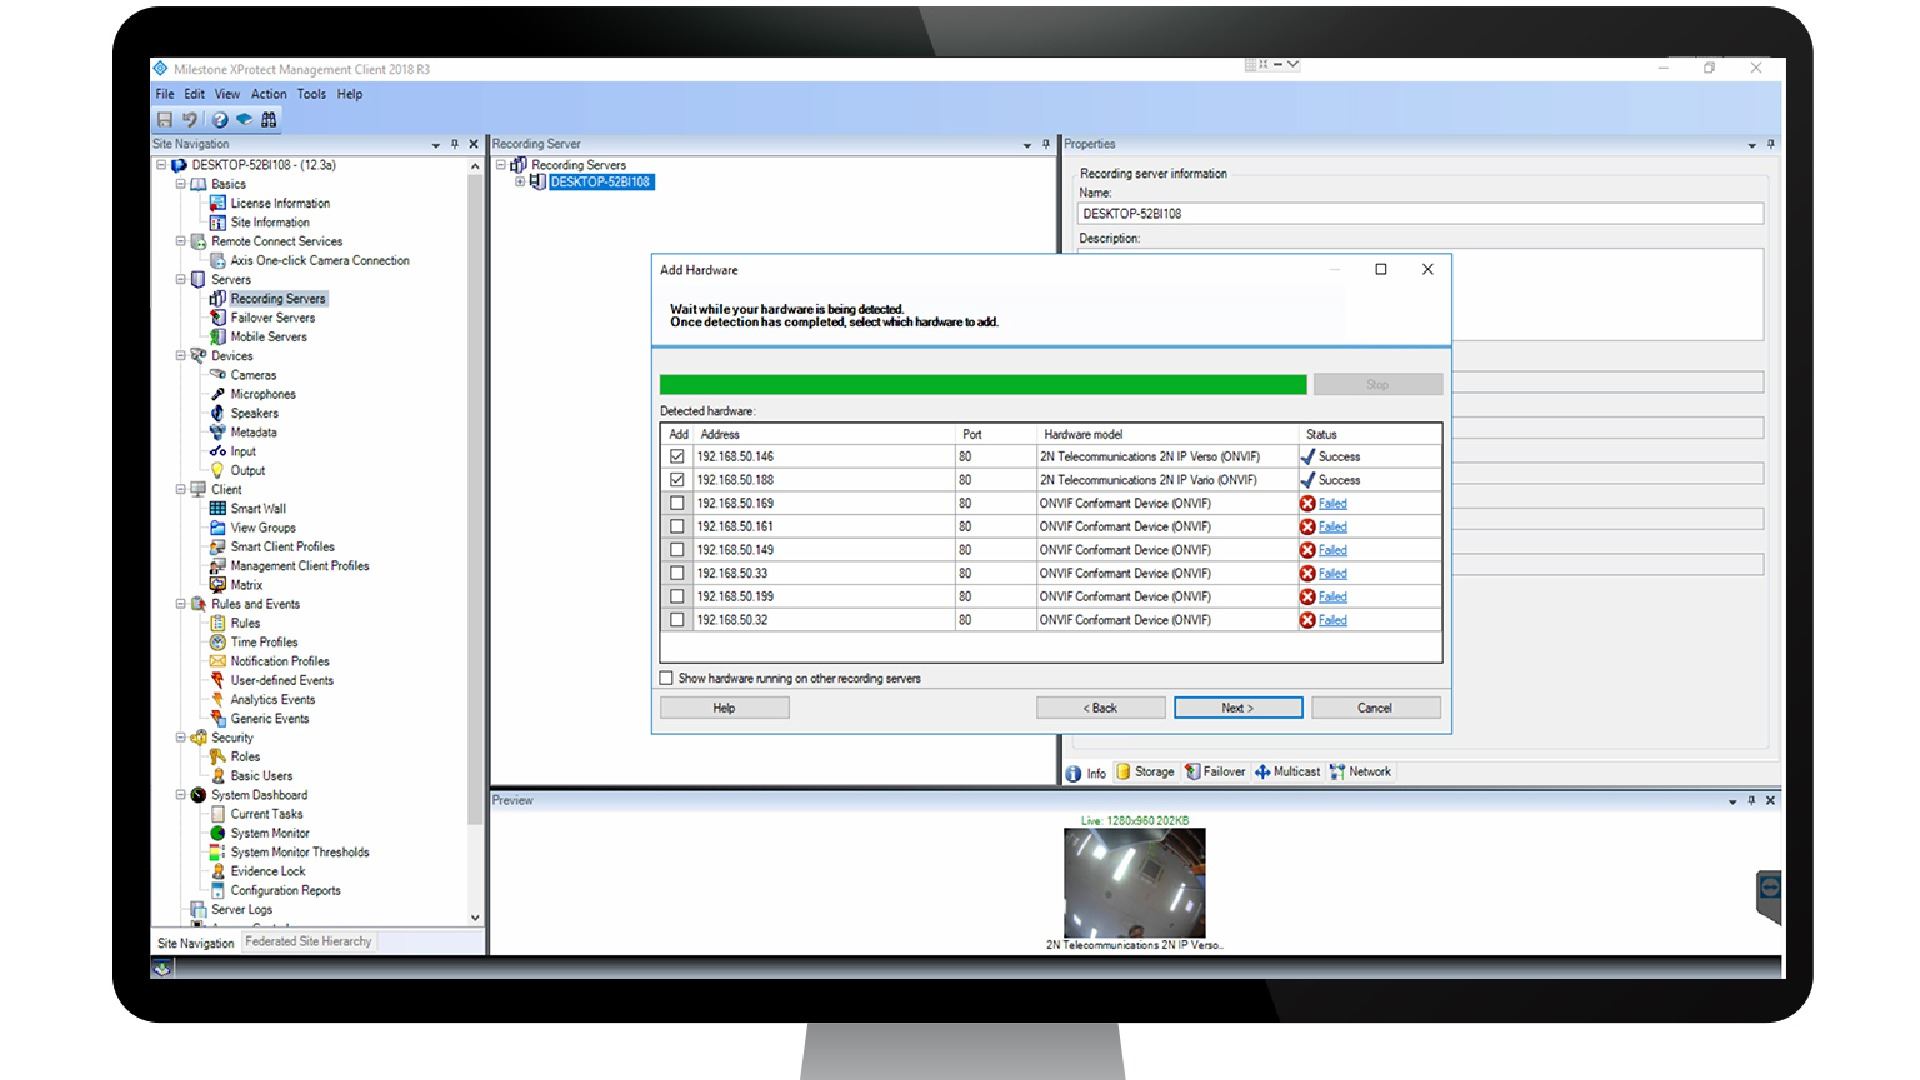Select Smart Wall icon
The image size is (1920, 1080).
tap(217, 508)
